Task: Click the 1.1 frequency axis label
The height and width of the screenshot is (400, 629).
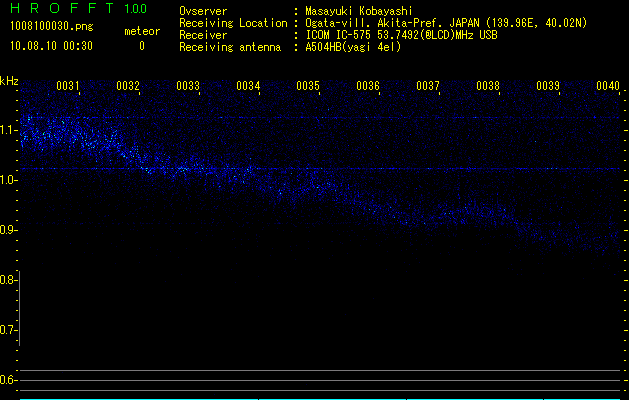Action: (7, 130)
